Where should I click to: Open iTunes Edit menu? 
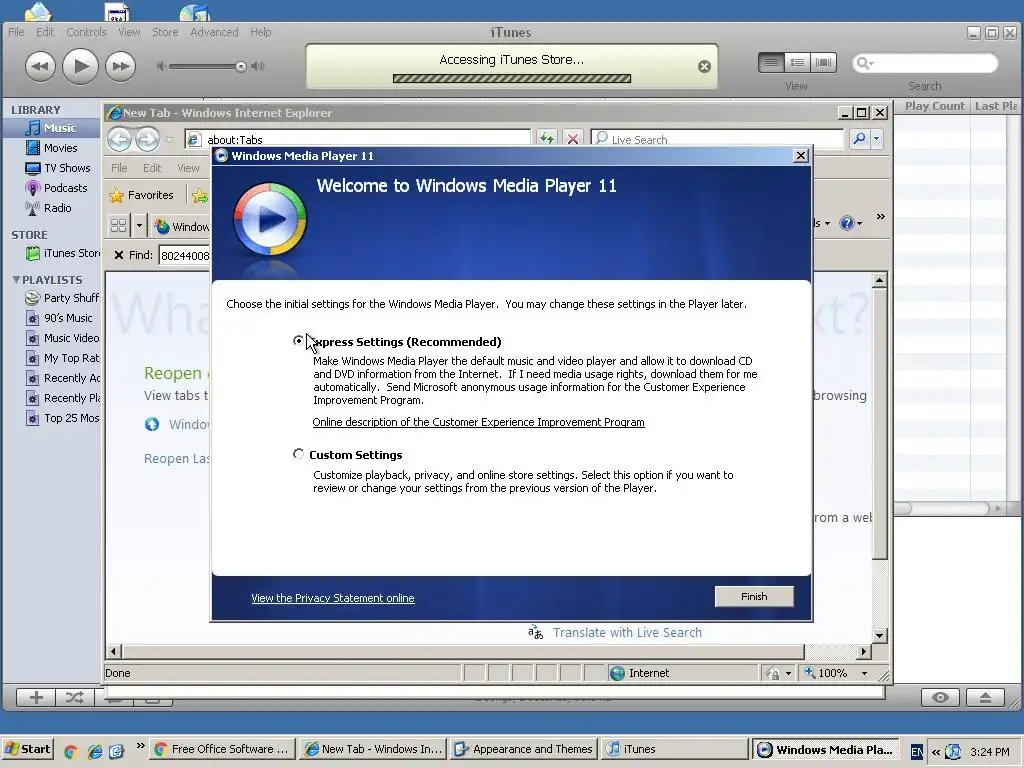click(45, 32)
